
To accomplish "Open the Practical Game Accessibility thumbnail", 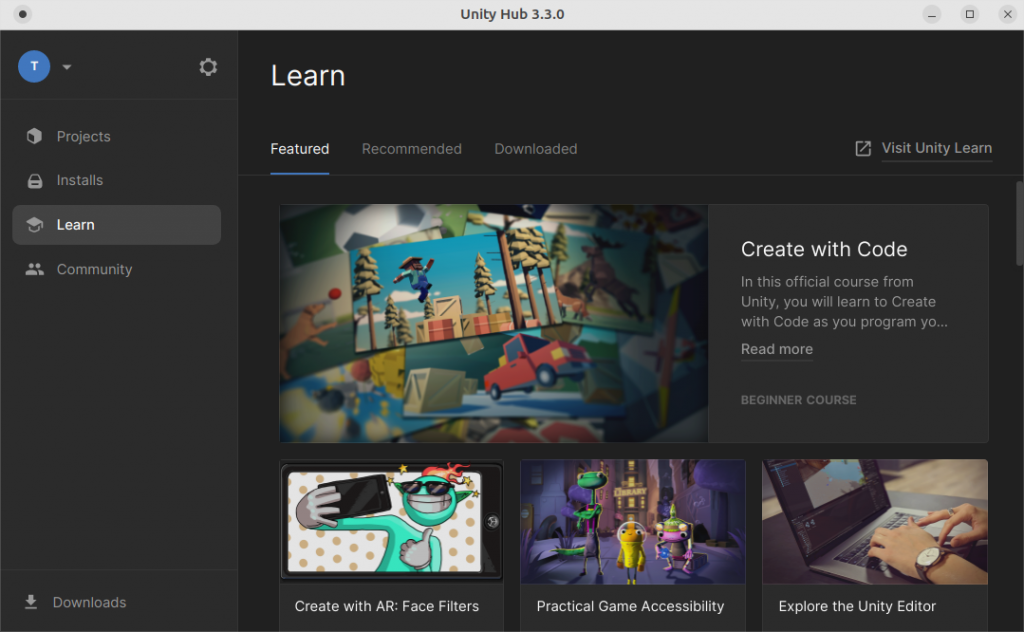I will (633, 521).
